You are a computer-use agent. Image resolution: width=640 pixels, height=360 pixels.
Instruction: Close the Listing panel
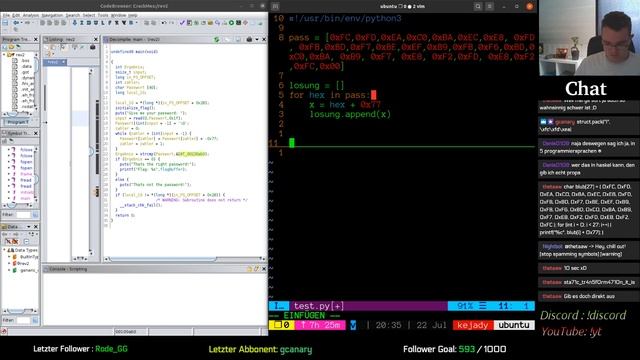pyautogui.click(x=96, y=39)
